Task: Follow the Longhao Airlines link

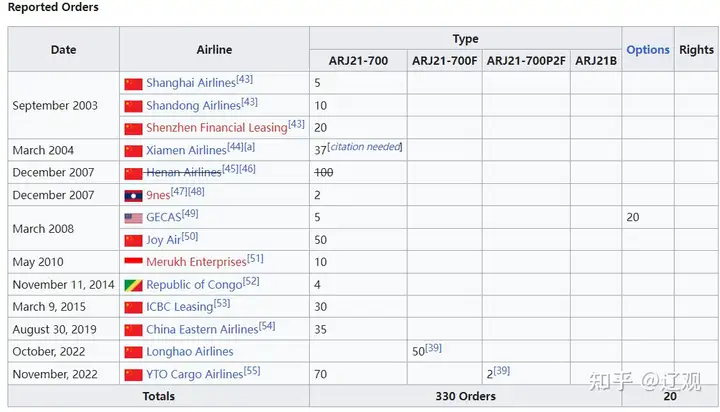Action: click(x=190, y=352)
